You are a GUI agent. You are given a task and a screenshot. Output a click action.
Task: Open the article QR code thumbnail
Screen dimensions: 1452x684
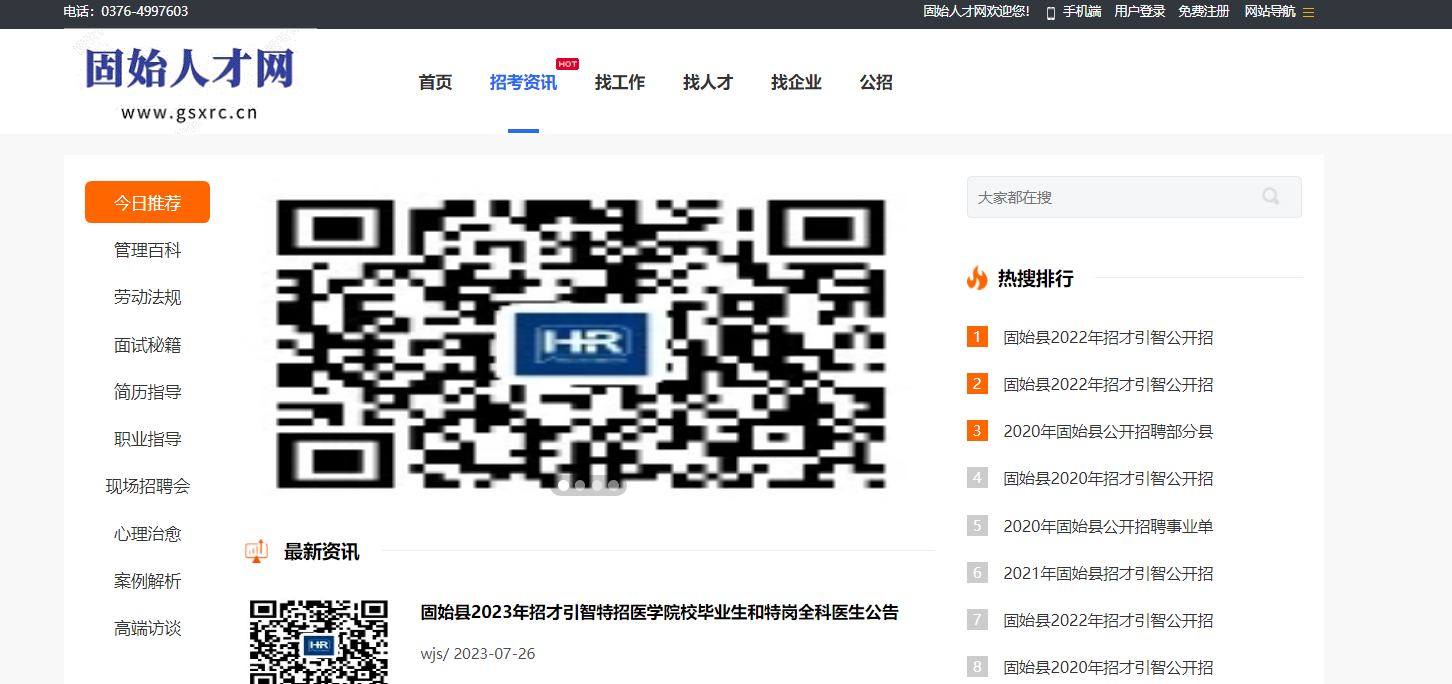(318, 641)
